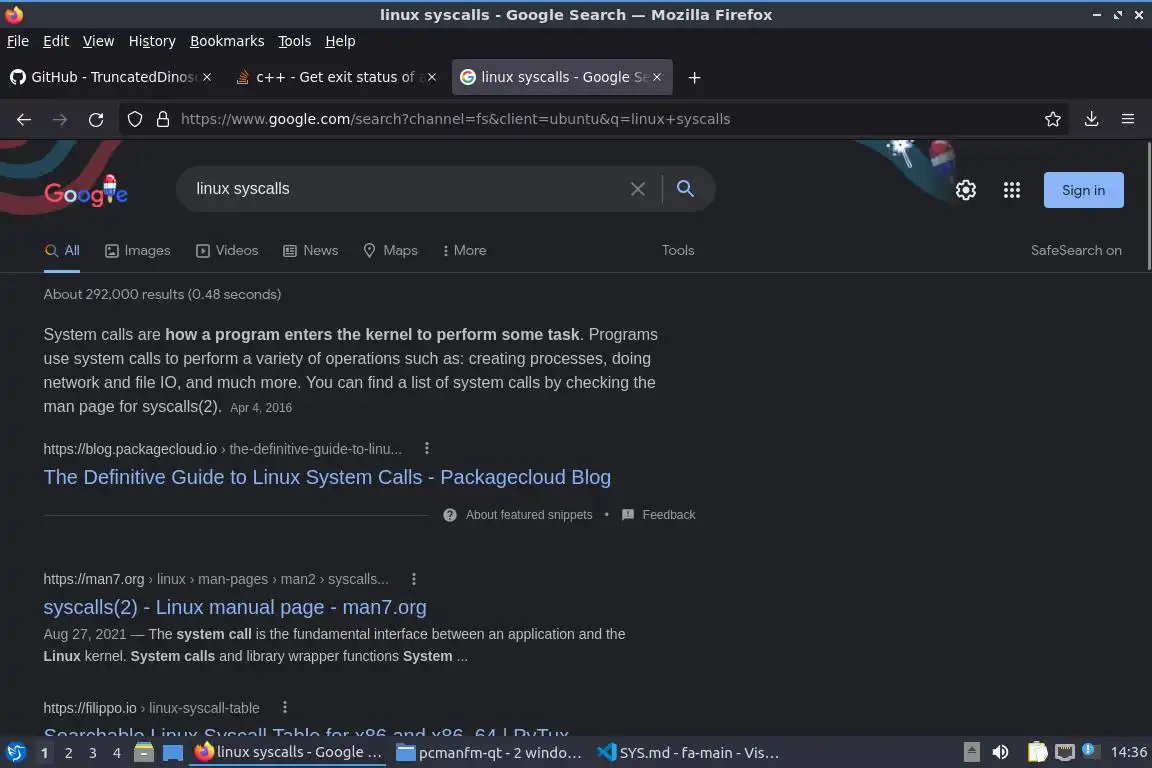Image resolution: width=1152 pixels, height=768 pixels.
Task: Open Firefox hamburger application menu
Action: point(1128,119)
